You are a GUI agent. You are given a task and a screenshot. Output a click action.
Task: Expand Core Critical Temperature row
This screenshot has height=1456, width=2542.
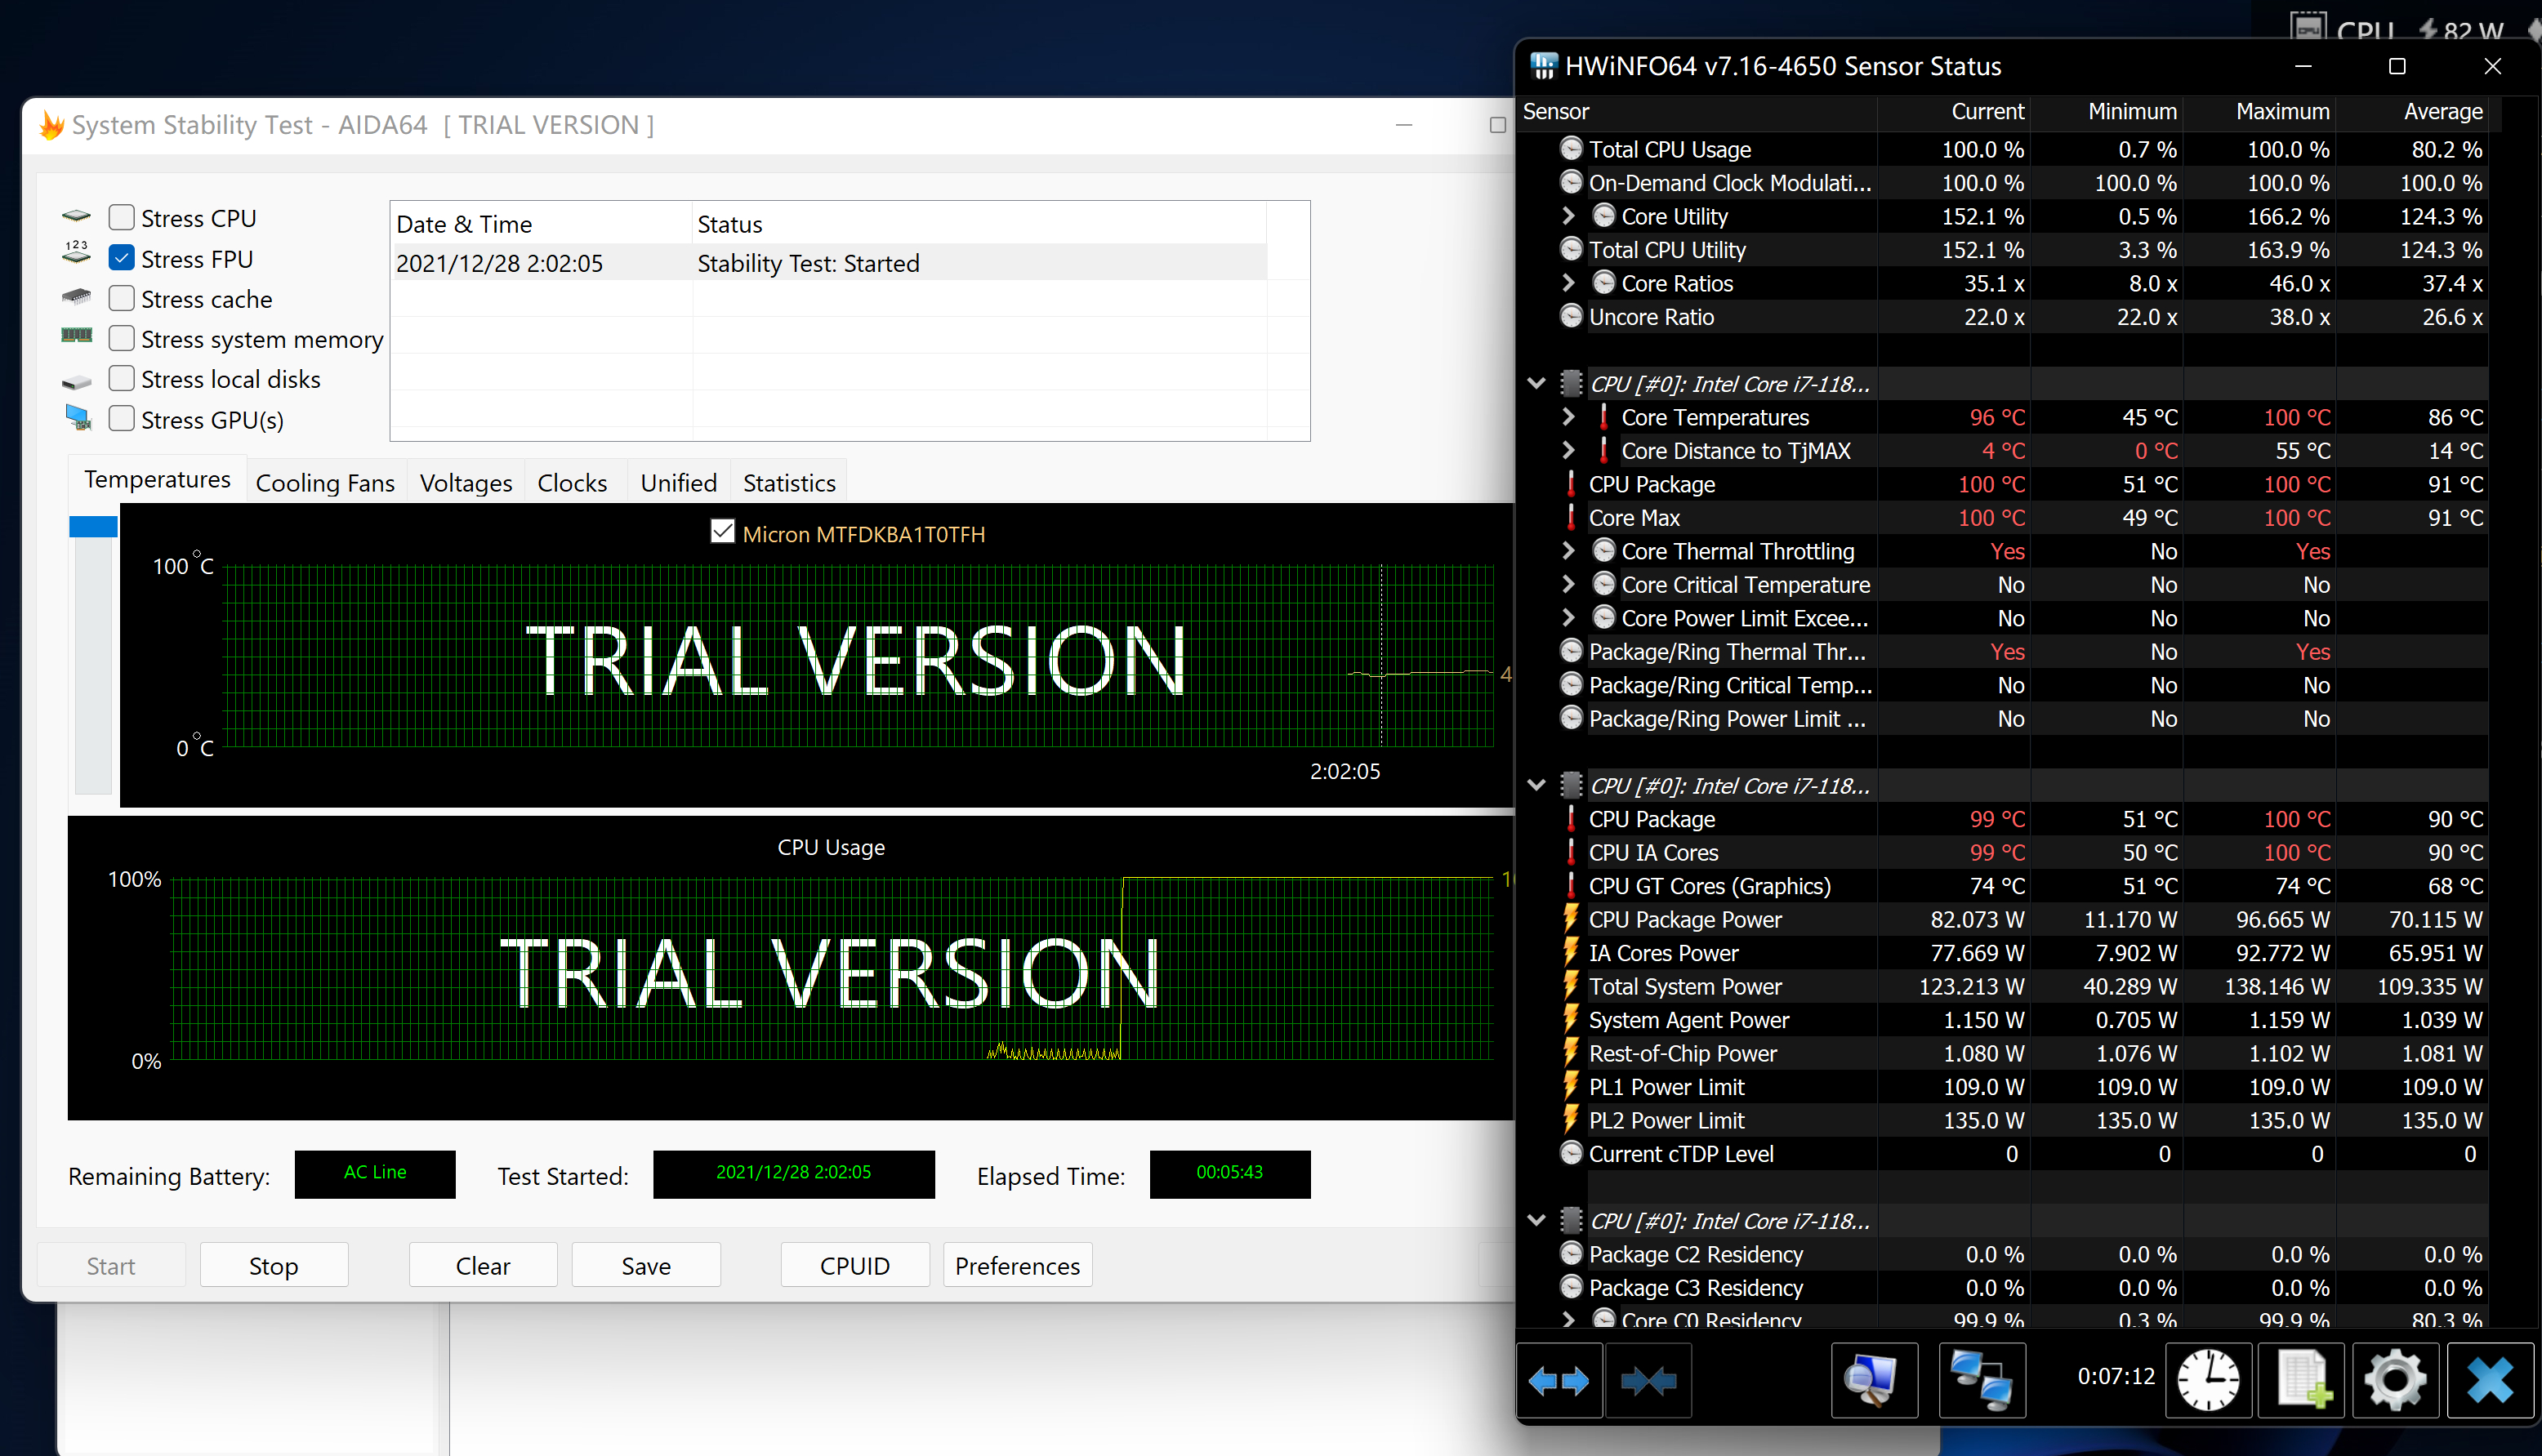click(x=1568, y=584)
